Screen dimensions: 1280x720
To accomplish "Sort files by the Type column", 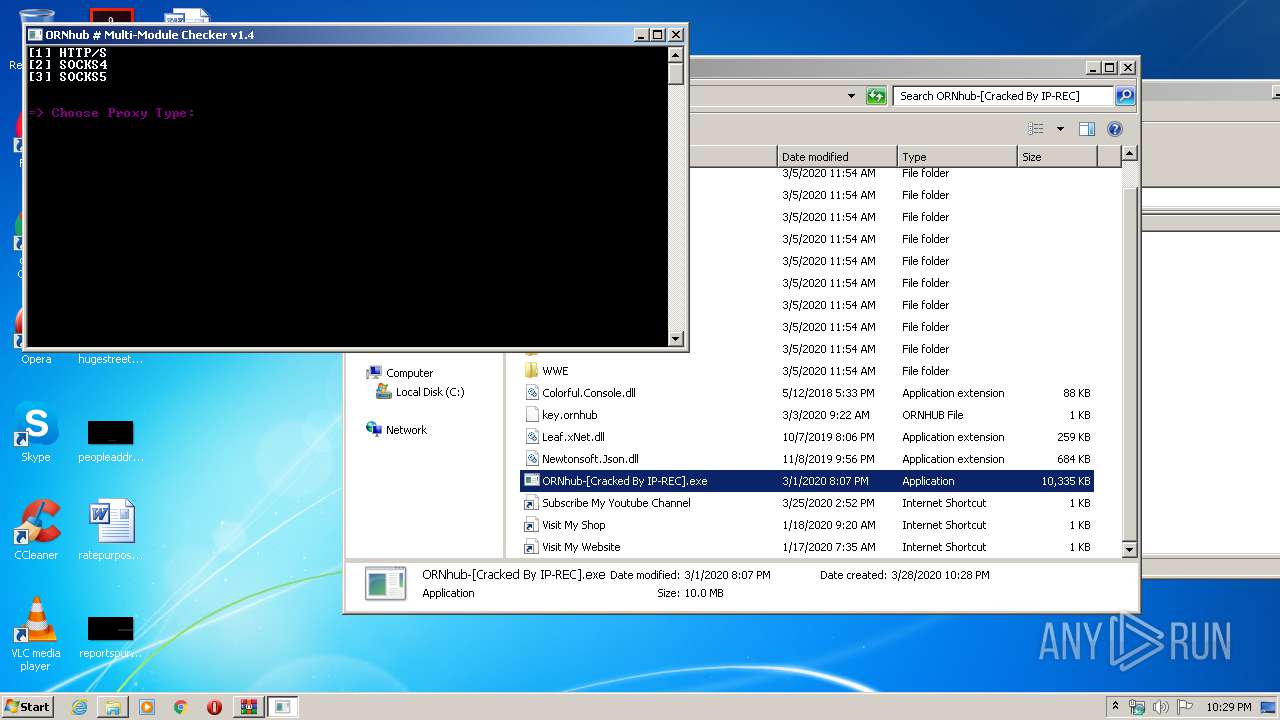I will 957,157.
